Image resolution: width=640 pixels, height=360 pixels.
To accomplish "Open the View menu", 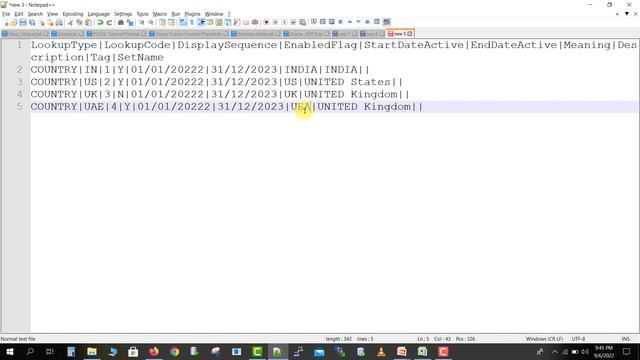I will (52, 14).
